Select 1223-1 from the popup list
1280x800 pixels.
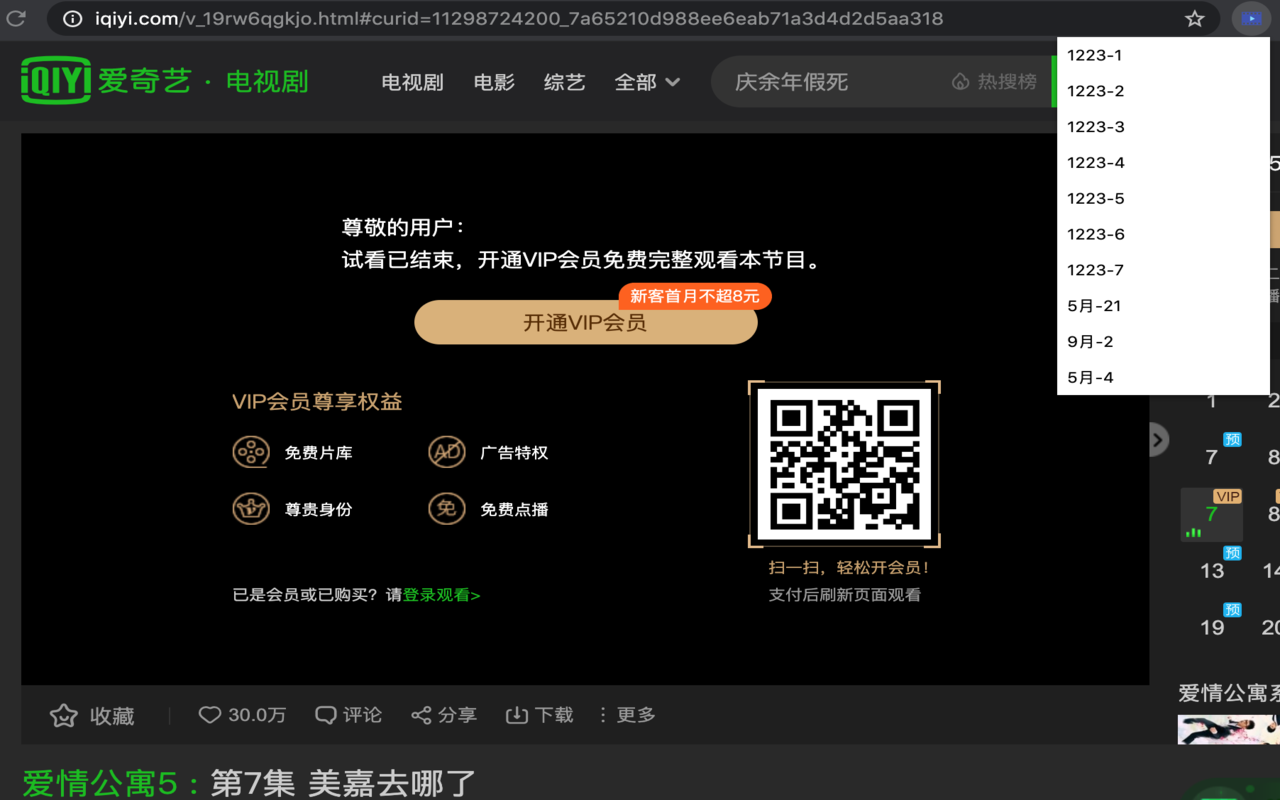1163,55
